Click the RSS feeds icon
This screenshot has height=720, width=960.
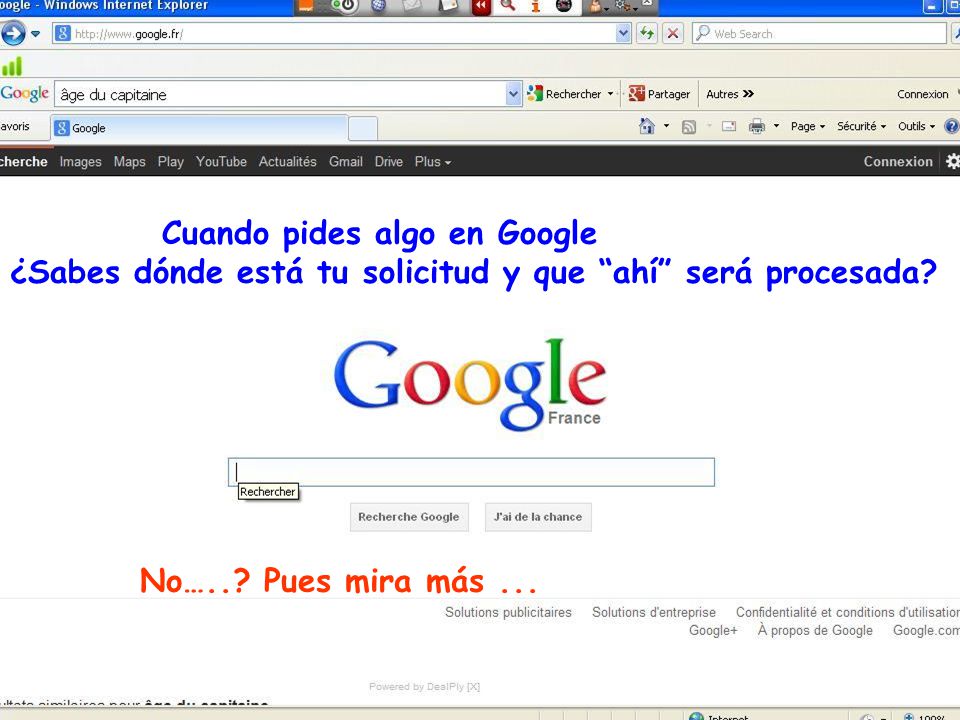pos(689,127)
